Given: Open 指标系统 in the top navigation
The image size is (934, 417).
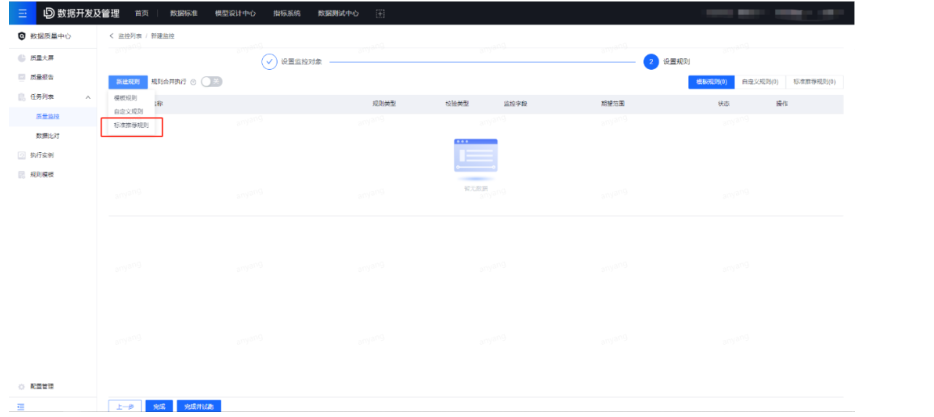Looking at the screenshot, I should tap(287, 13).
